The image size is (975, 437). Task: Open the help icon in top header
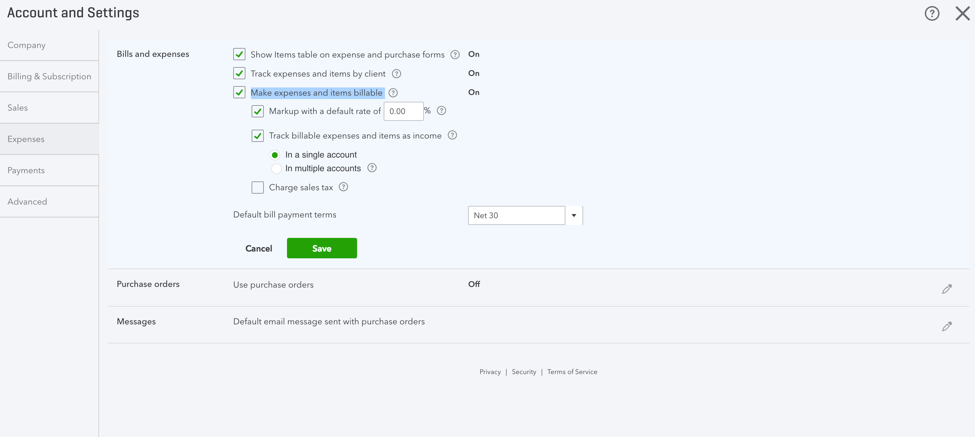[931, 13]
